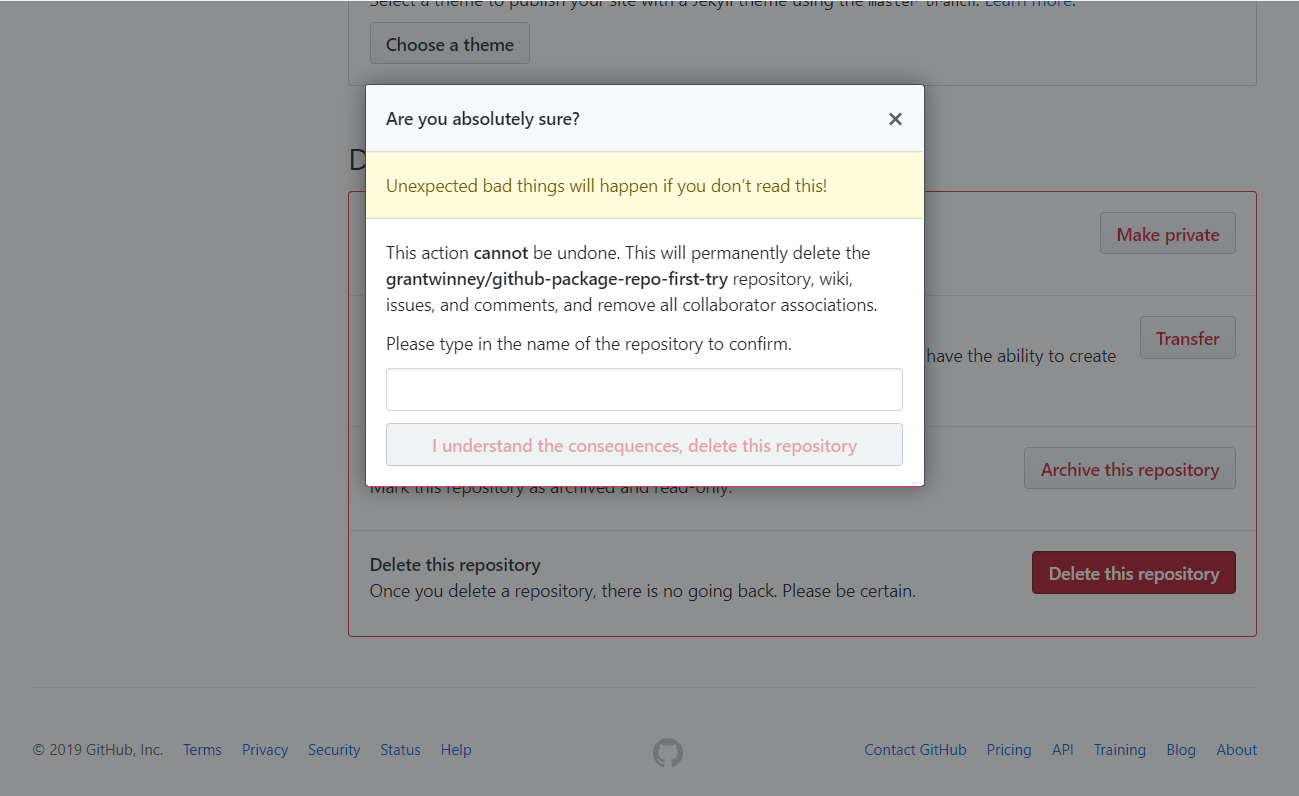View the Pricing footer link

(x=1008, y=750)
